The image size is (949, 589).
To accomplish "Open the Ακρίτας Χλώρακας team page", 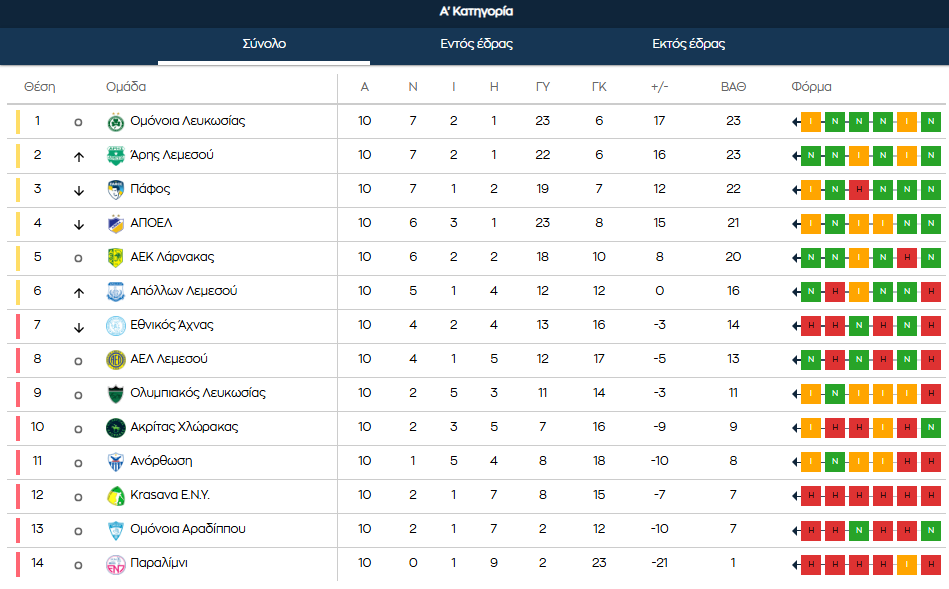I will (184, 427).
